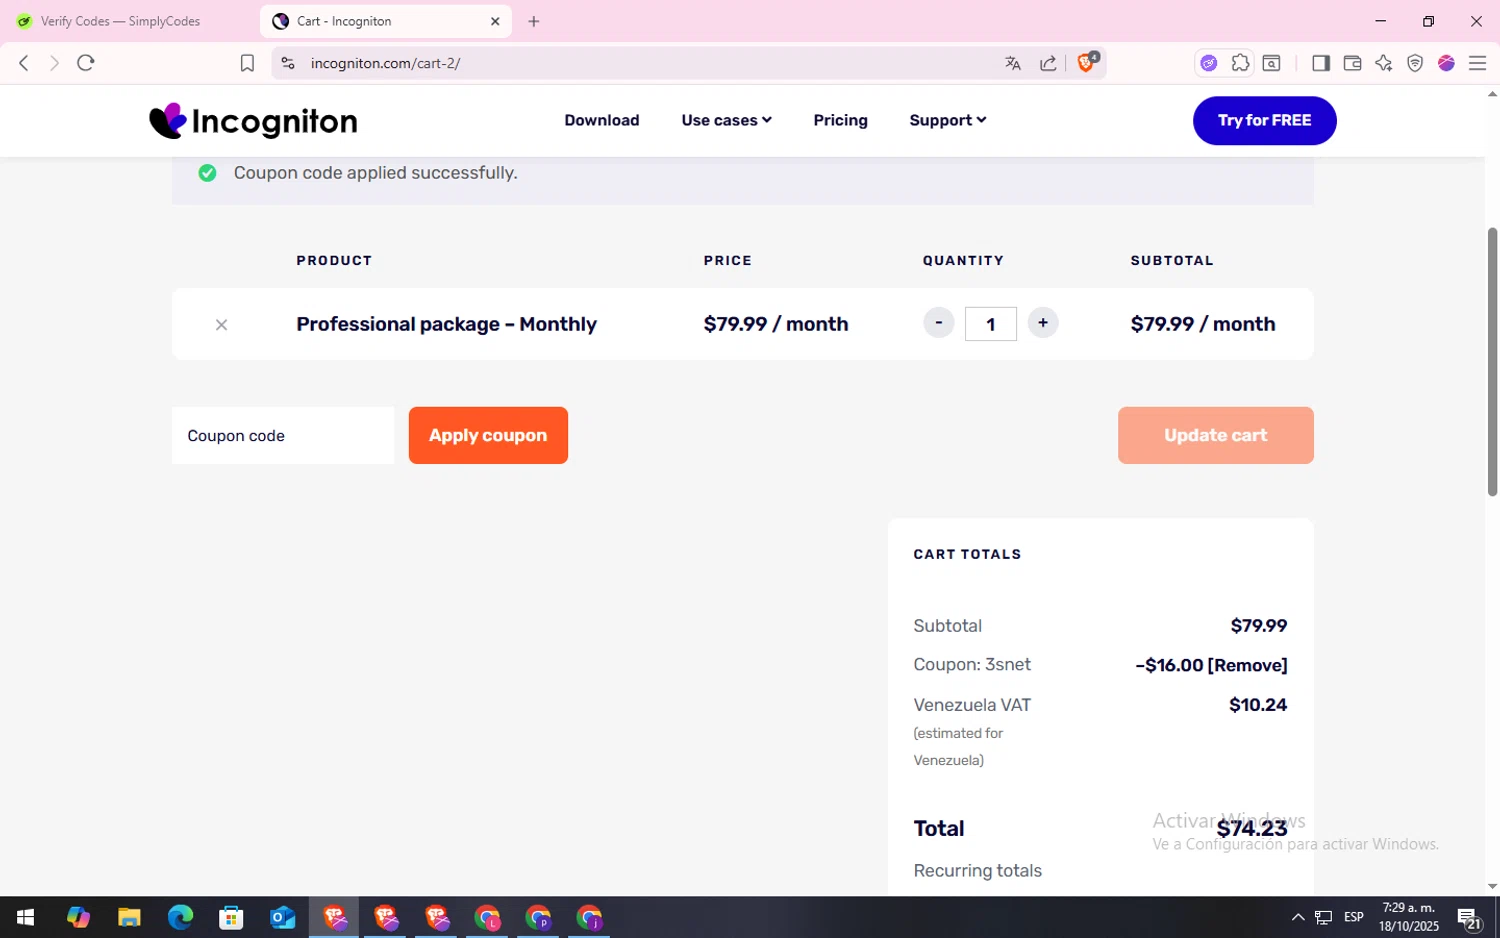This screenshot has height=938, width=1500.
Task: Click the page vertical scrollbar thumb
Action: coord(1492,360)
